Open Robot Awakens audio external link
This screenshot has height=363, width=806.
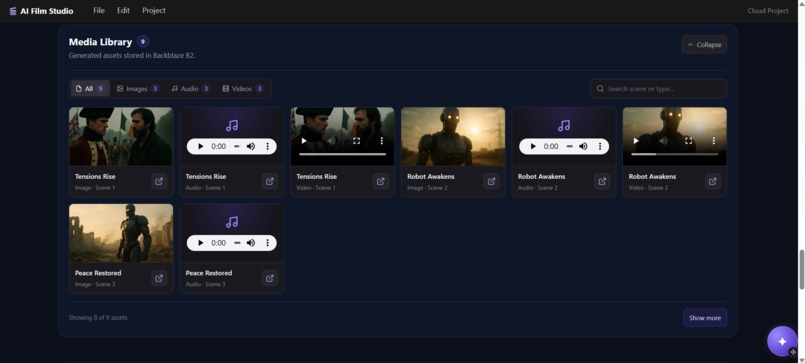[602, 181]
